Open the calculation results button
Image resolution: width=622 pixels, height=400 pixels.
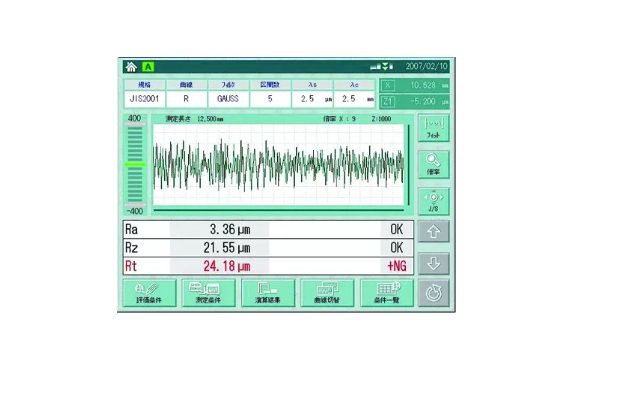(x=268, y=293)
